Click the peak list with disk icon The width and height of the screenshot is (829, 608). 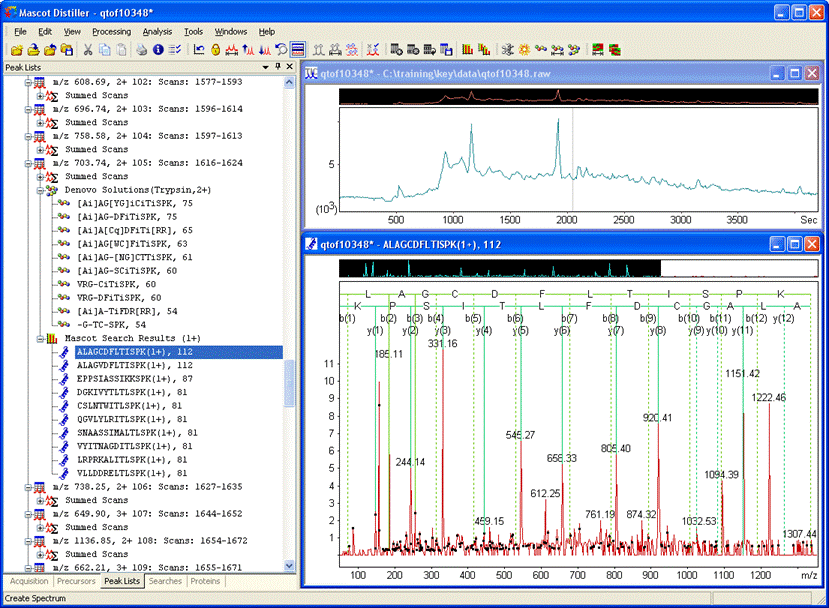tap(446, 50)
